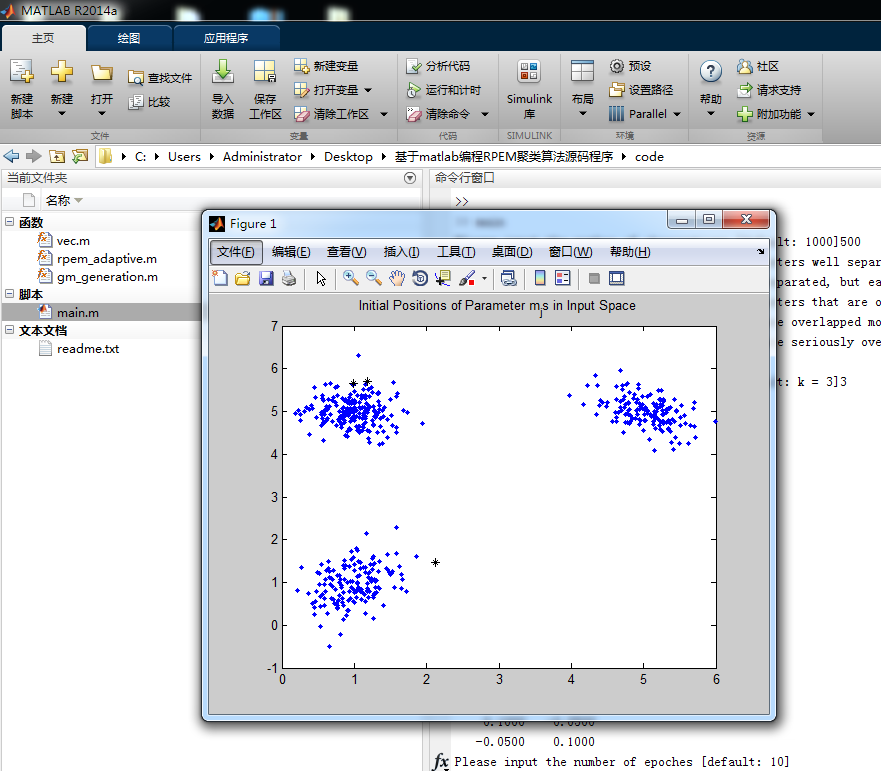Collapse the 函数 group in file browser
Image resolution: width=881 pixels, height=771 pixels.
pyautogui.click(x=10, y=221)
